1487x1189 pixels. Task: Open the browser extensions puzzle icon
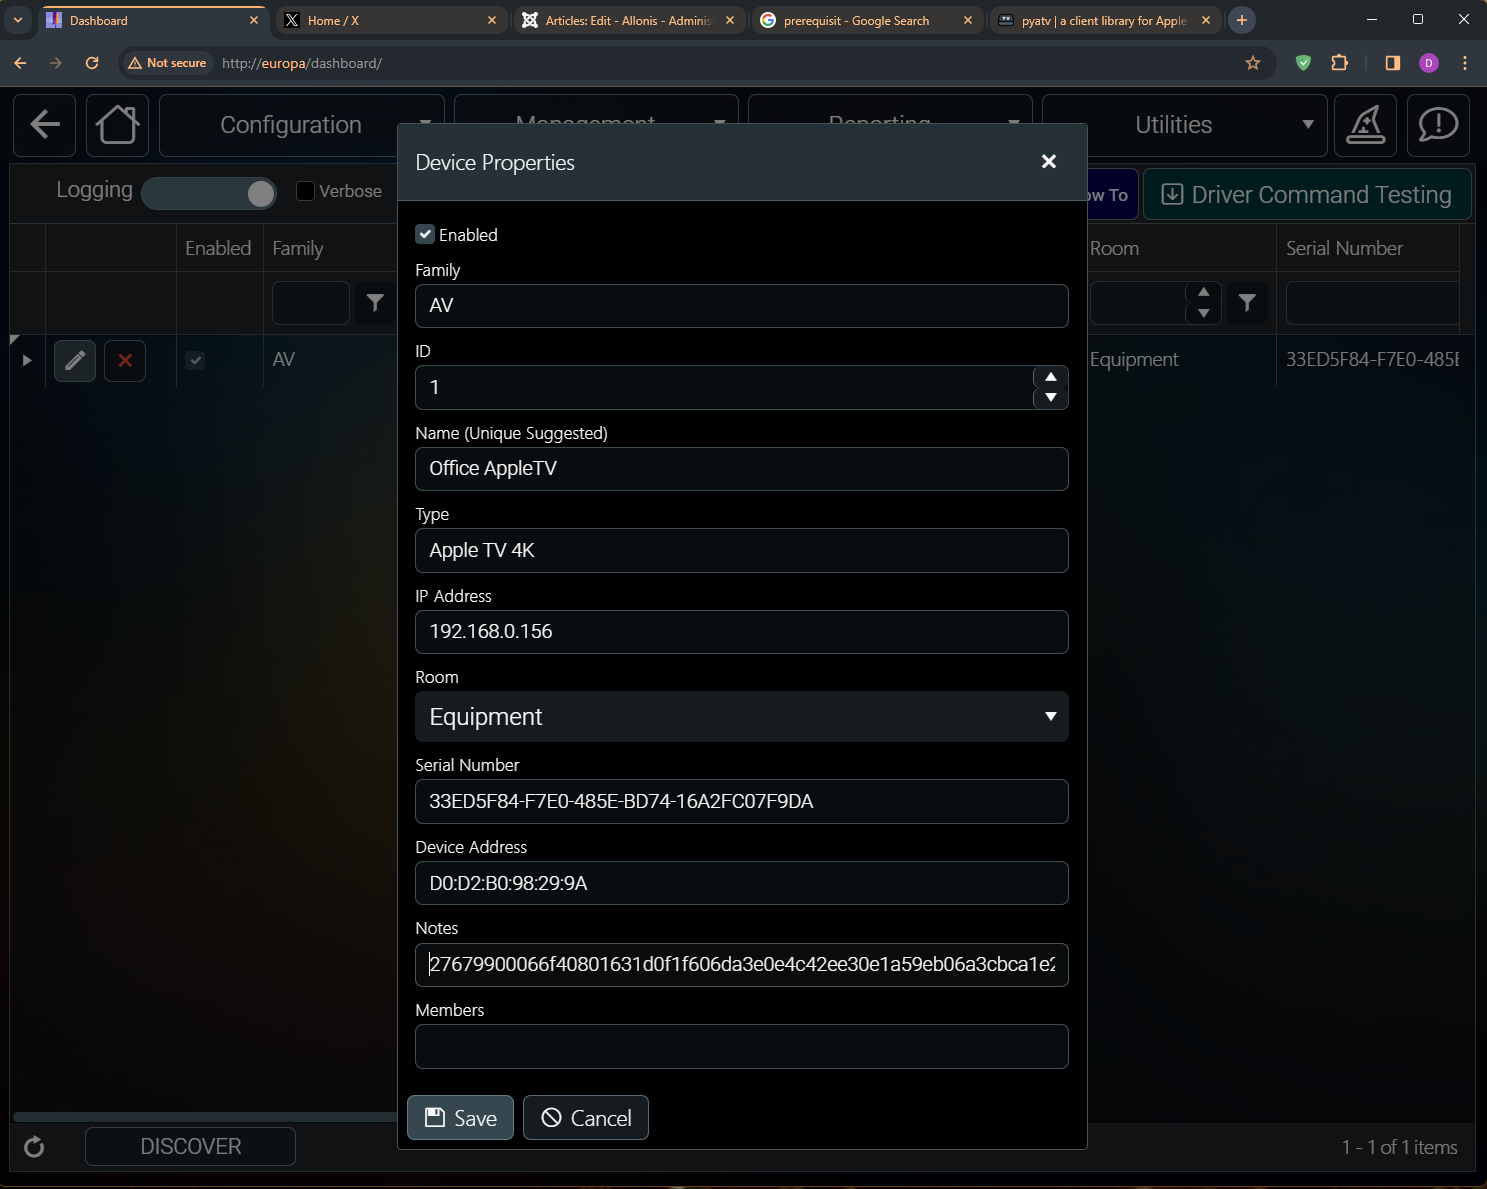coord(1340,63)
